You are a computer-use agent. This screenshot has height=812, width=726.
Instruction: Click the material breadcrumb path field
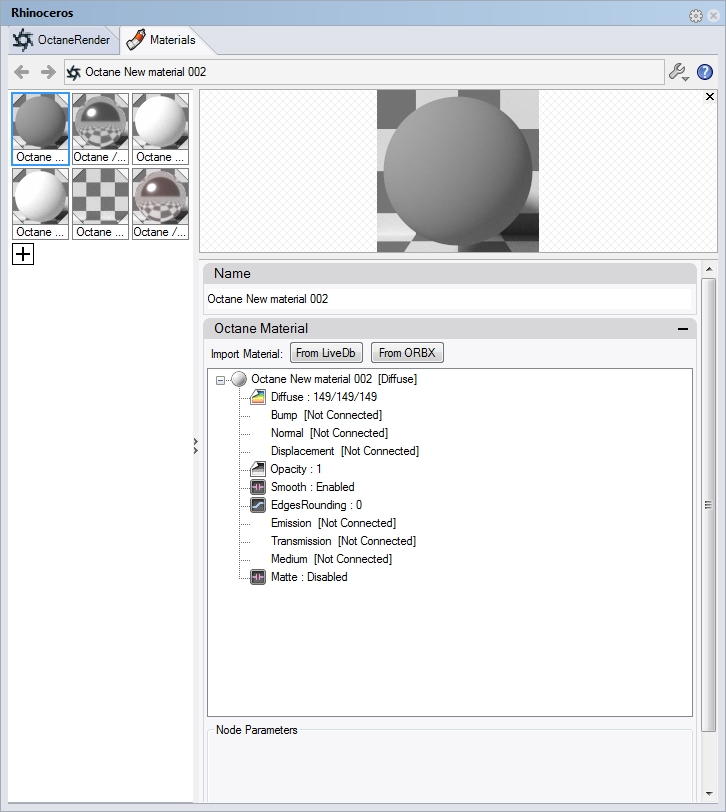(364, 72)
